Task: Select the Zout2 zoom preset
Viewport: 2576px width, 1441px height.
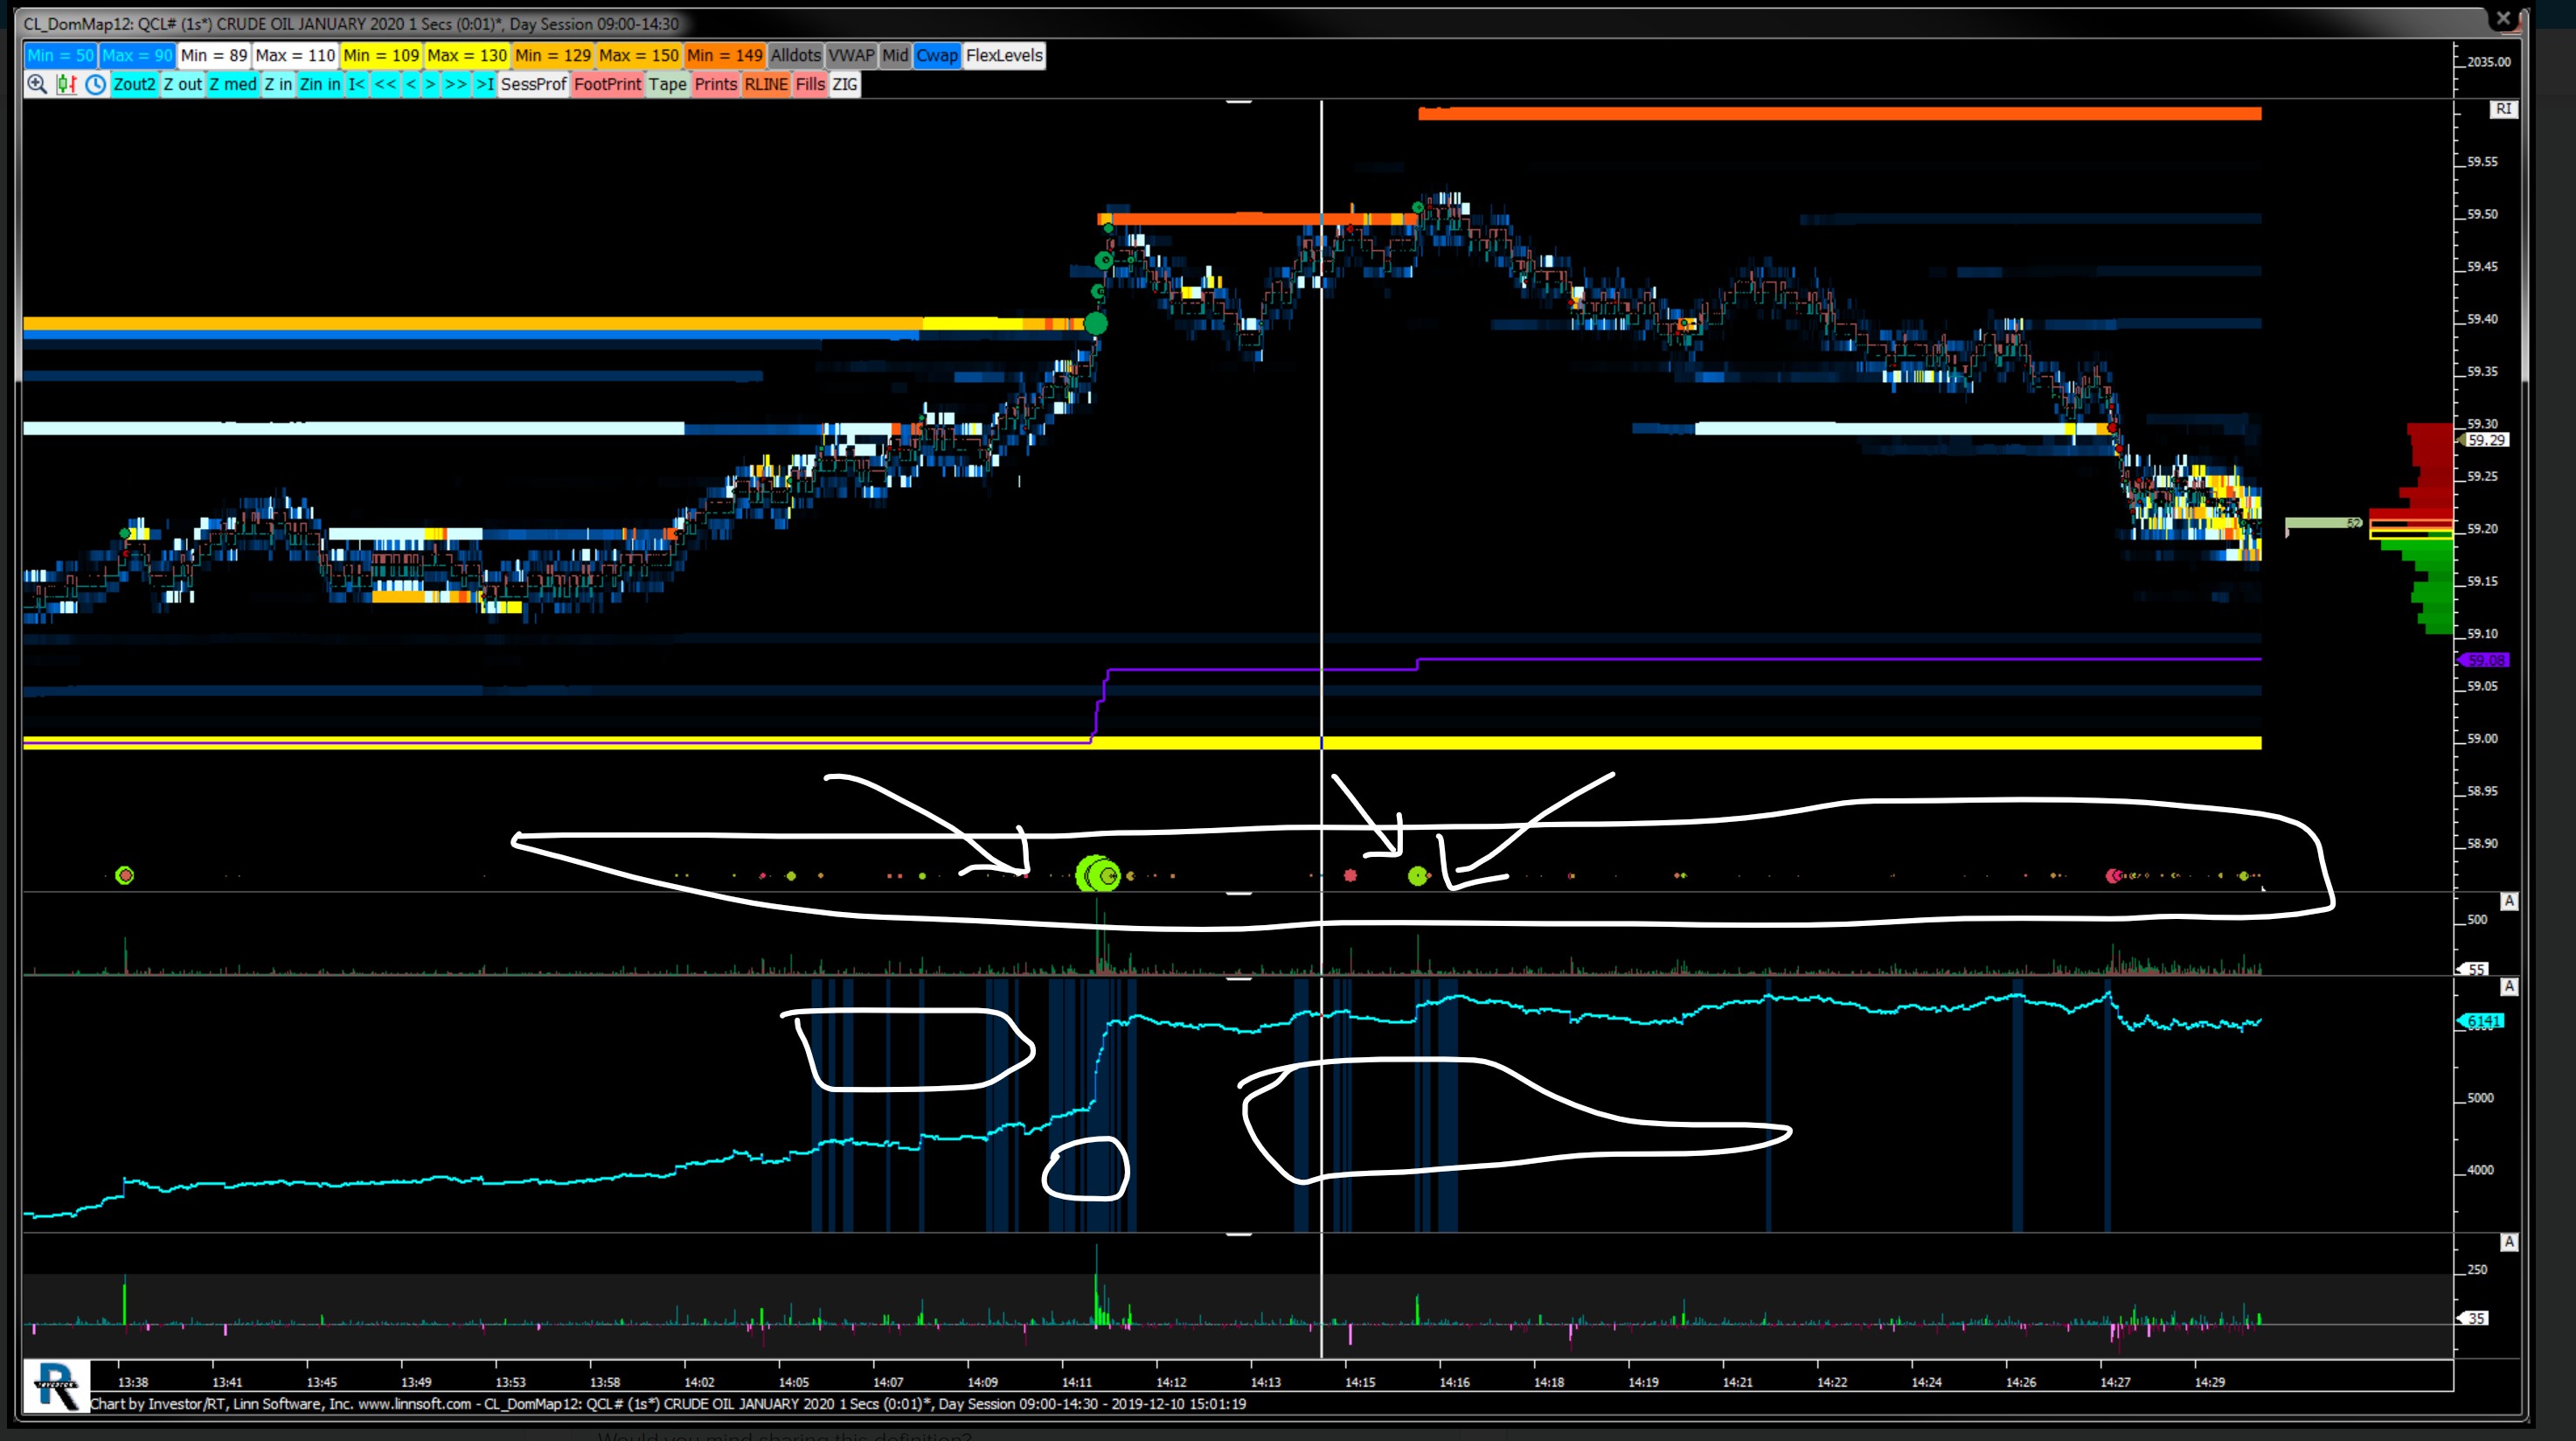Action: [134, 84]
